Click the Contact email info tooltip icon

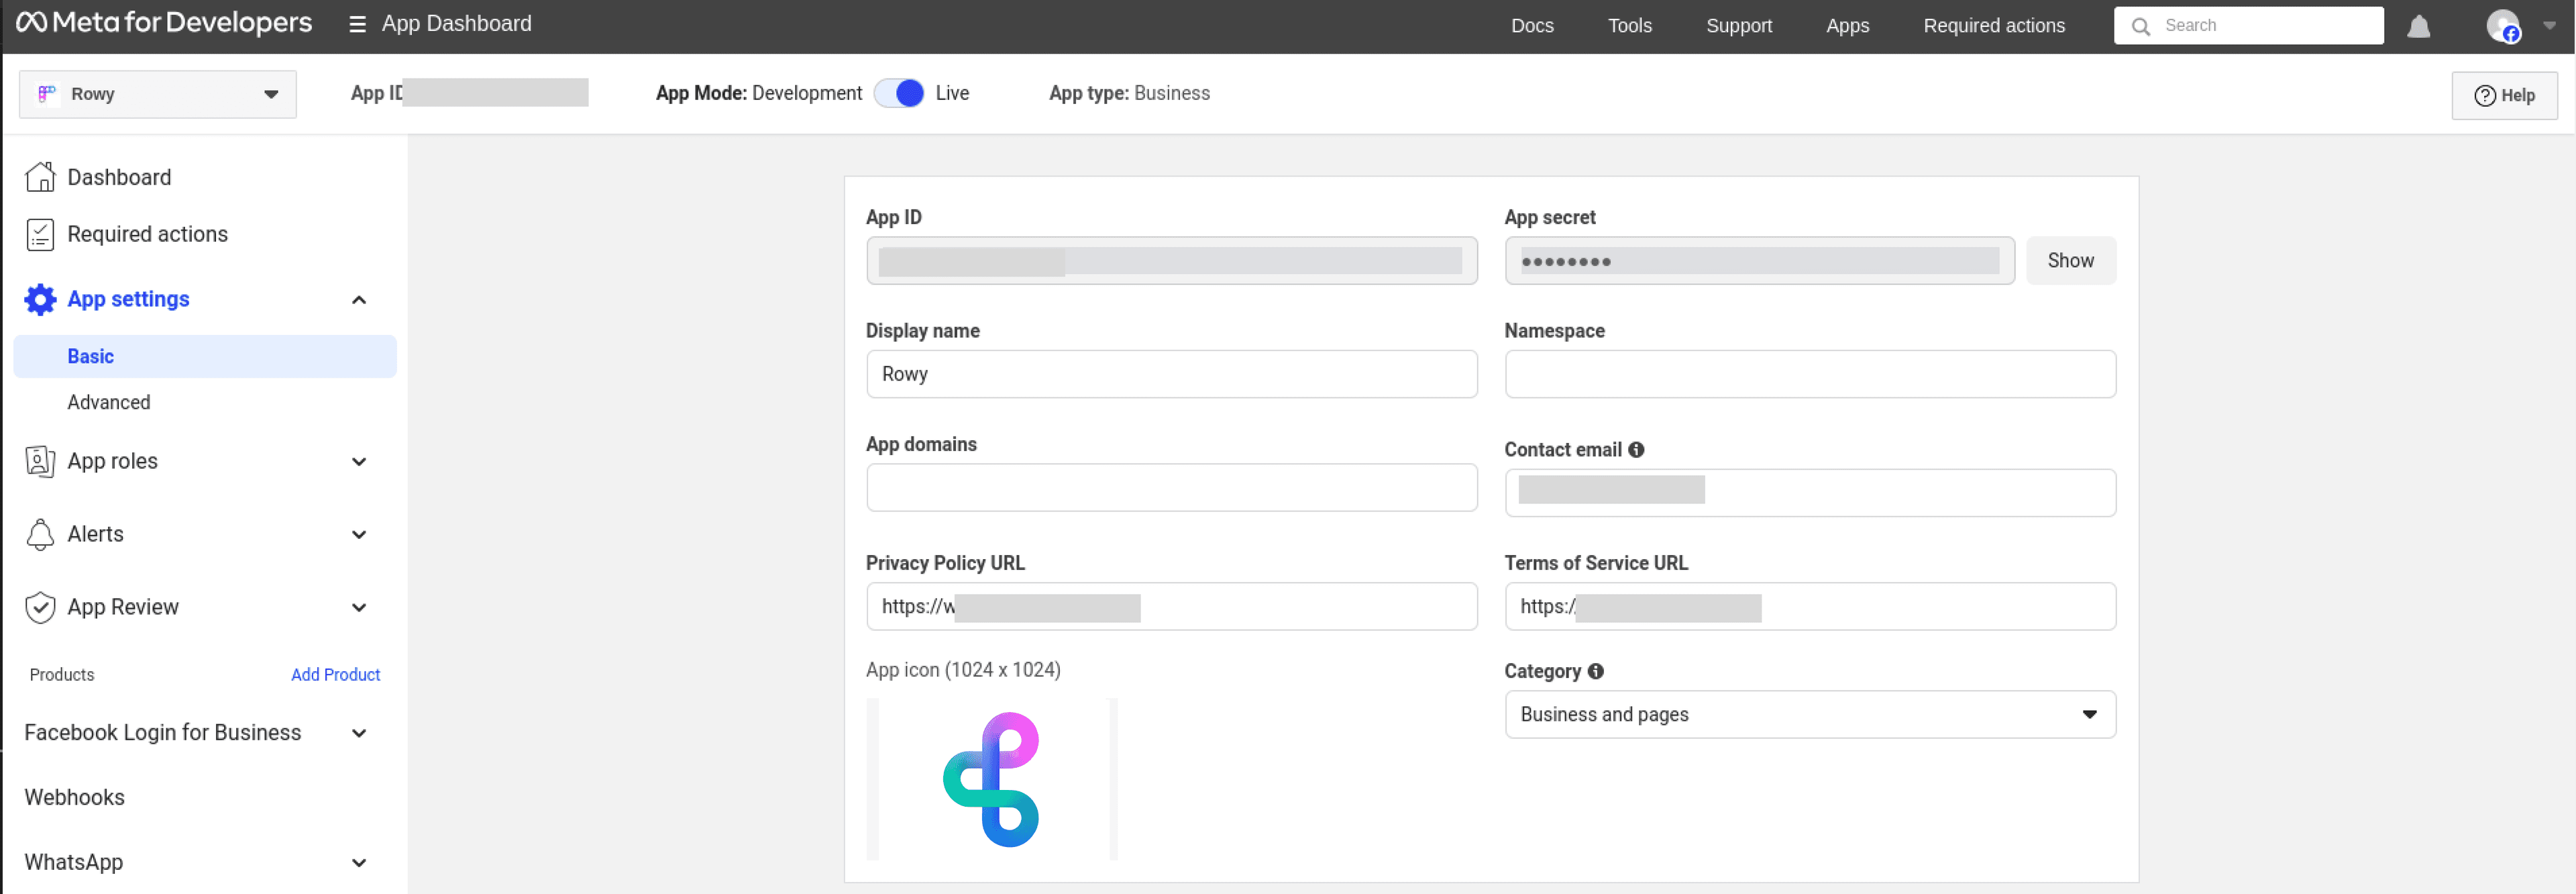point(1636,449)
